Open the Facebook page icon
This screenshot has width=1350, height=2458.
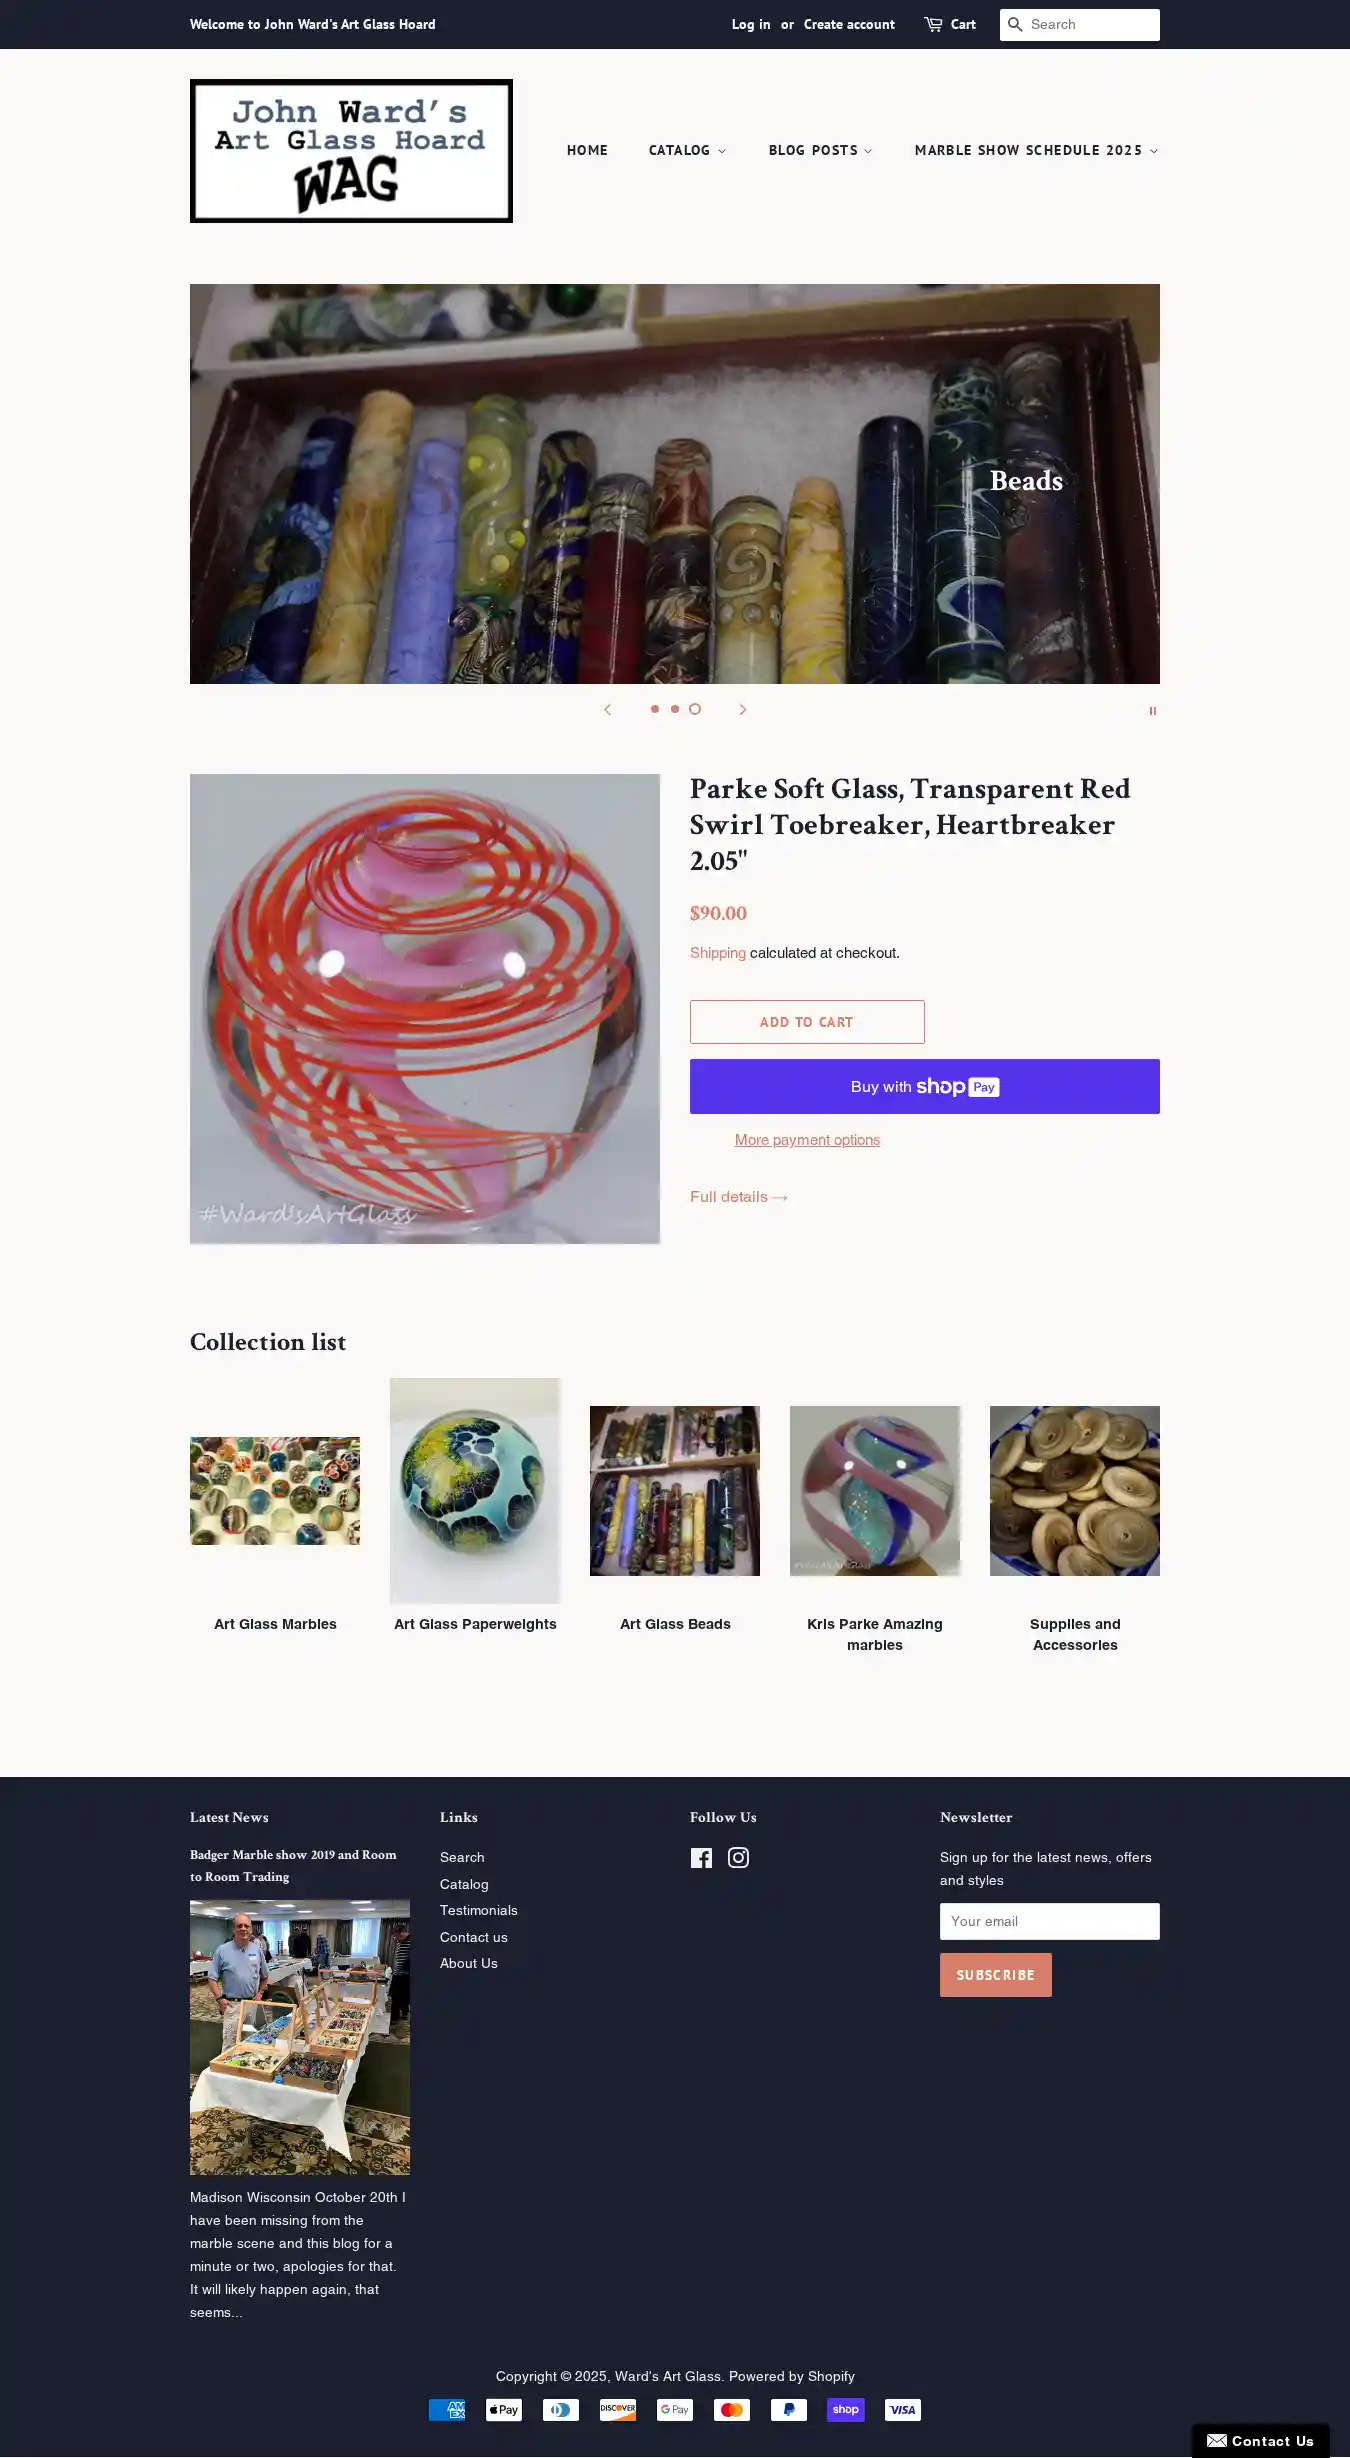point(701,1858)
